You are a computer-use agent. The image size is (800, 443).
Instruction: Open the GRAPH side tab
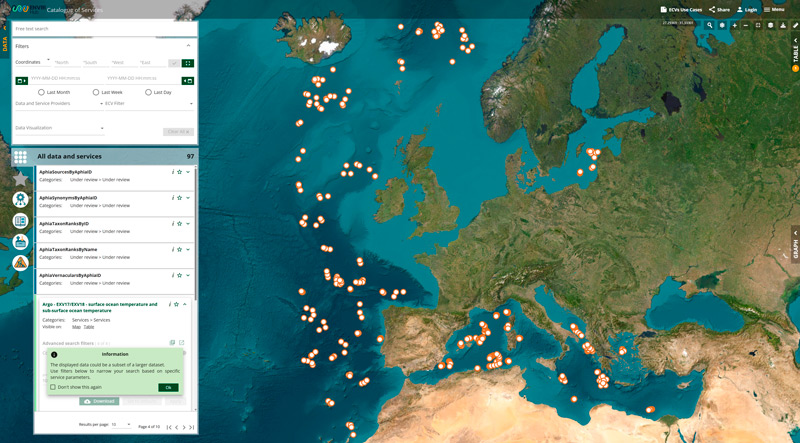[x=795, y=243]
